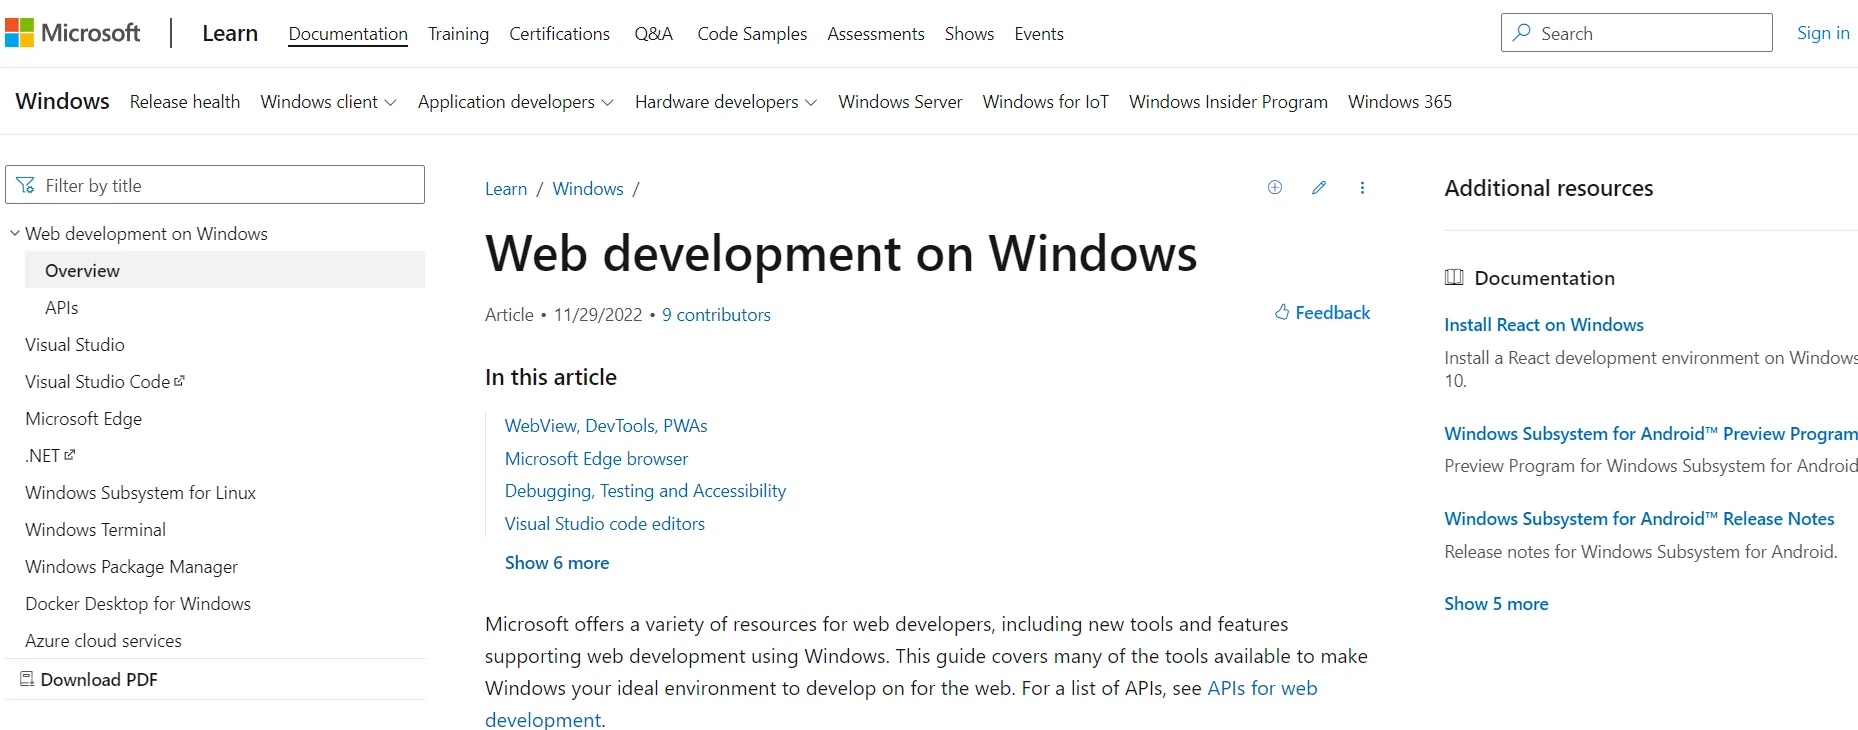1858x730 pixels.
Task: Select Microsoft Edge in the sidebar
Action: click(x=83, y=418)
